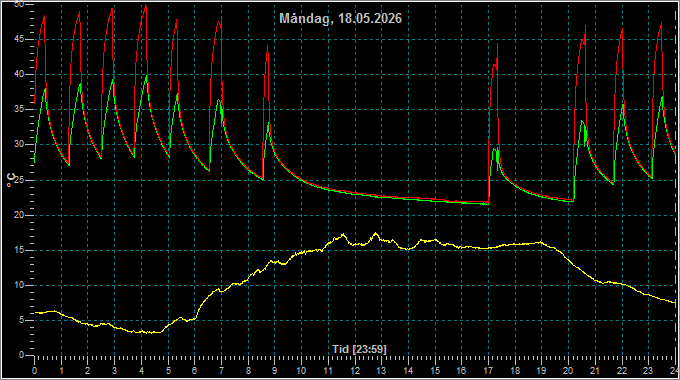The height and width of the screenshot is (380, 680).
Task: Select hour 23 on the time axis
Action: [x=648, y=371]
